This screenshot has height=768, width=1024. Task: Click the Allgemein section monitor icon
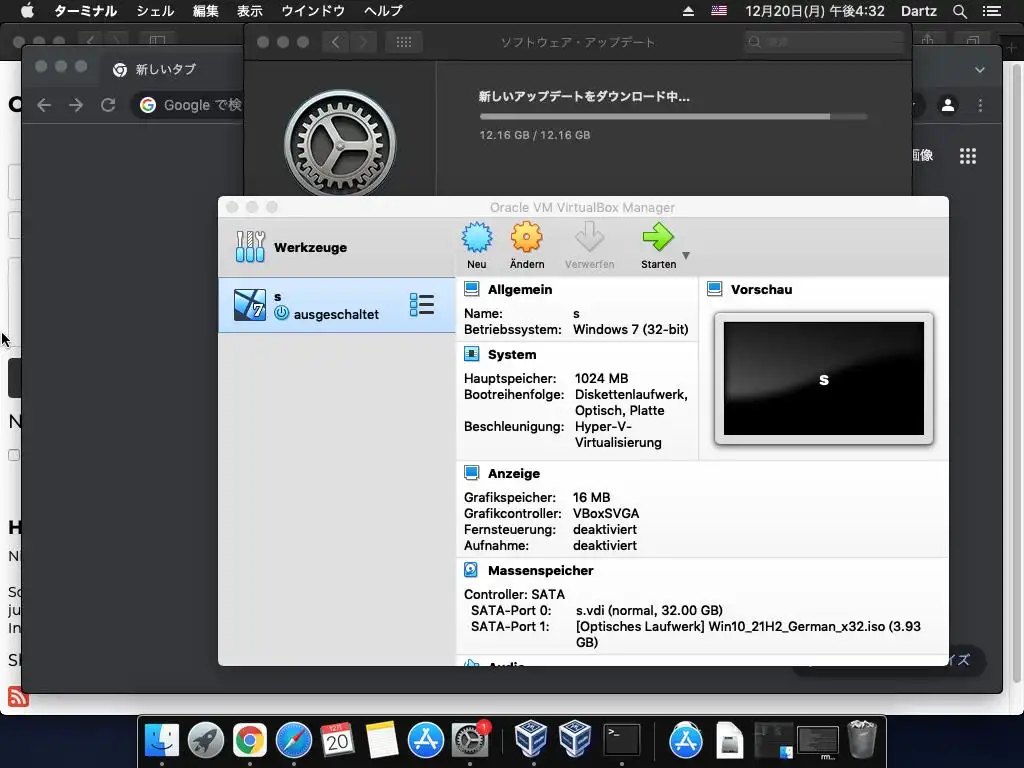click(x=472, y=289)
